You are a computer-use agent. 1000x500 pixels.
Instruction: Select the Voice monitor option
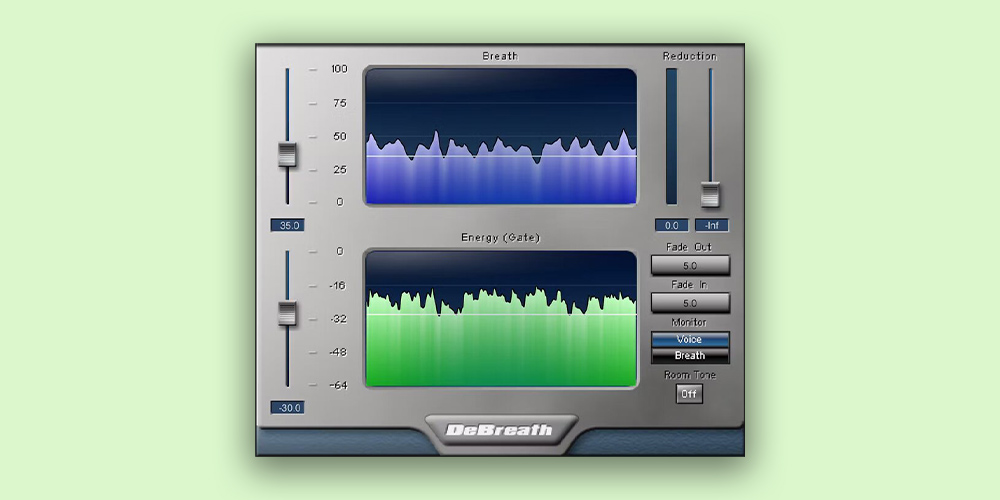pos(690,340)
